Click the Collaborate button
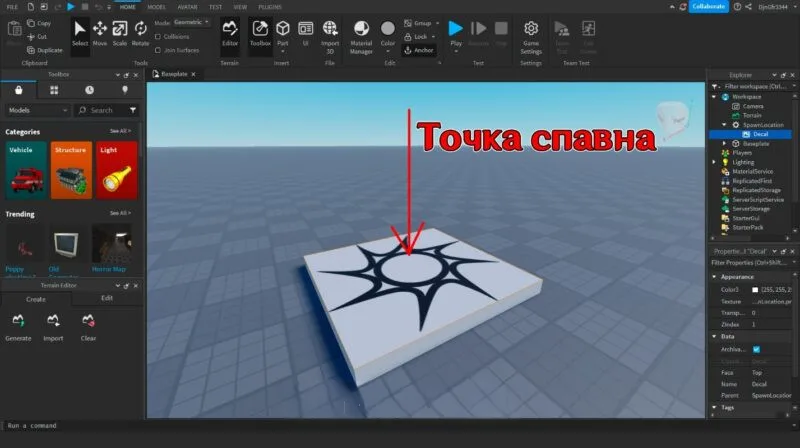The image size is (800, 448). tap(709, 7)
